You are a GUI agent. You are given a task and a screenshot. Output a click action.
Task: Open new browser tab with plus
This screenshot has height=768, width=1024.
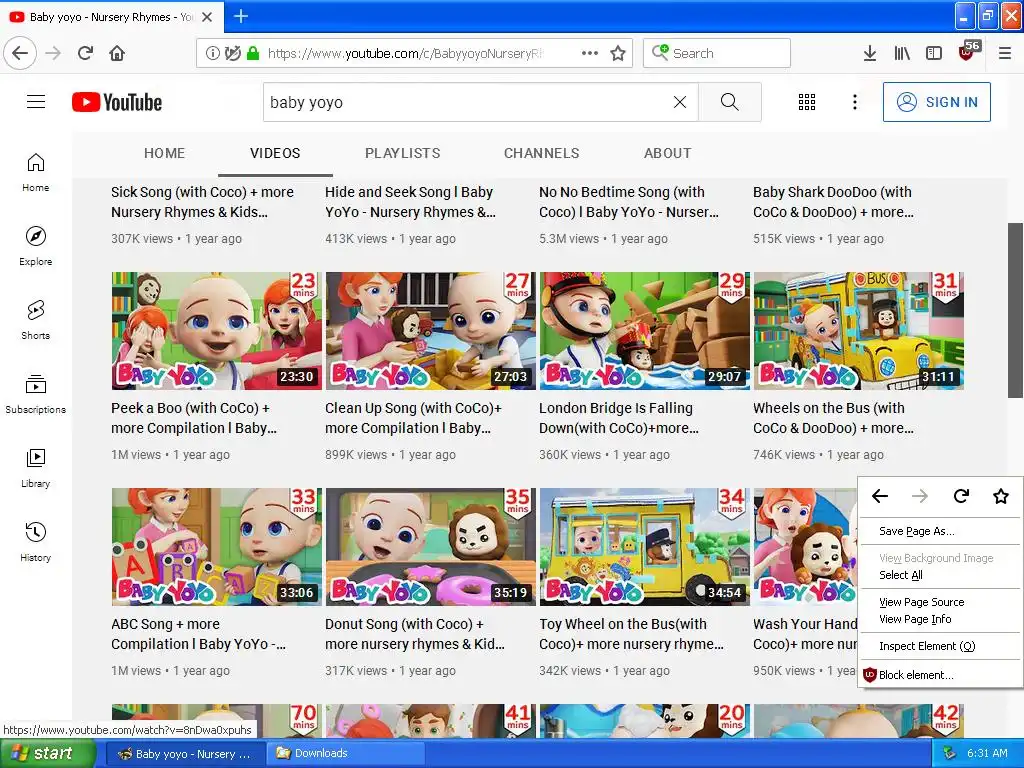click(x=241, y=16)
